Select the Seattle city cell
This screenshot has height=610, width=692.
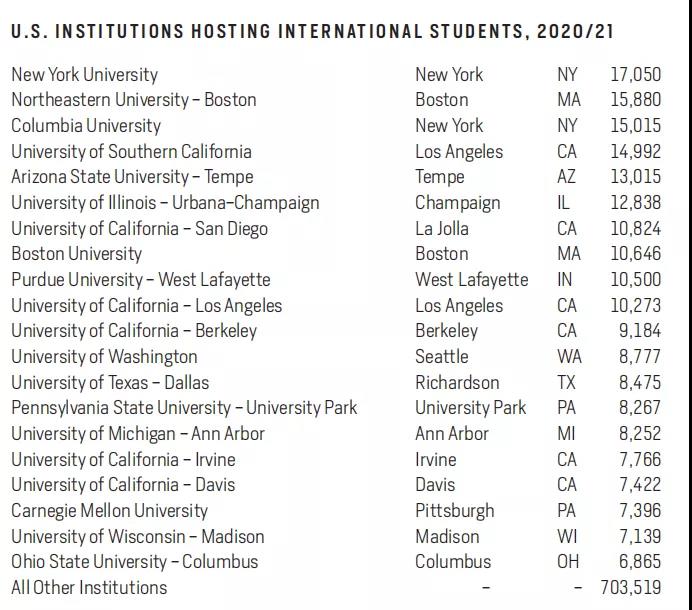click(x=441, y=357)
